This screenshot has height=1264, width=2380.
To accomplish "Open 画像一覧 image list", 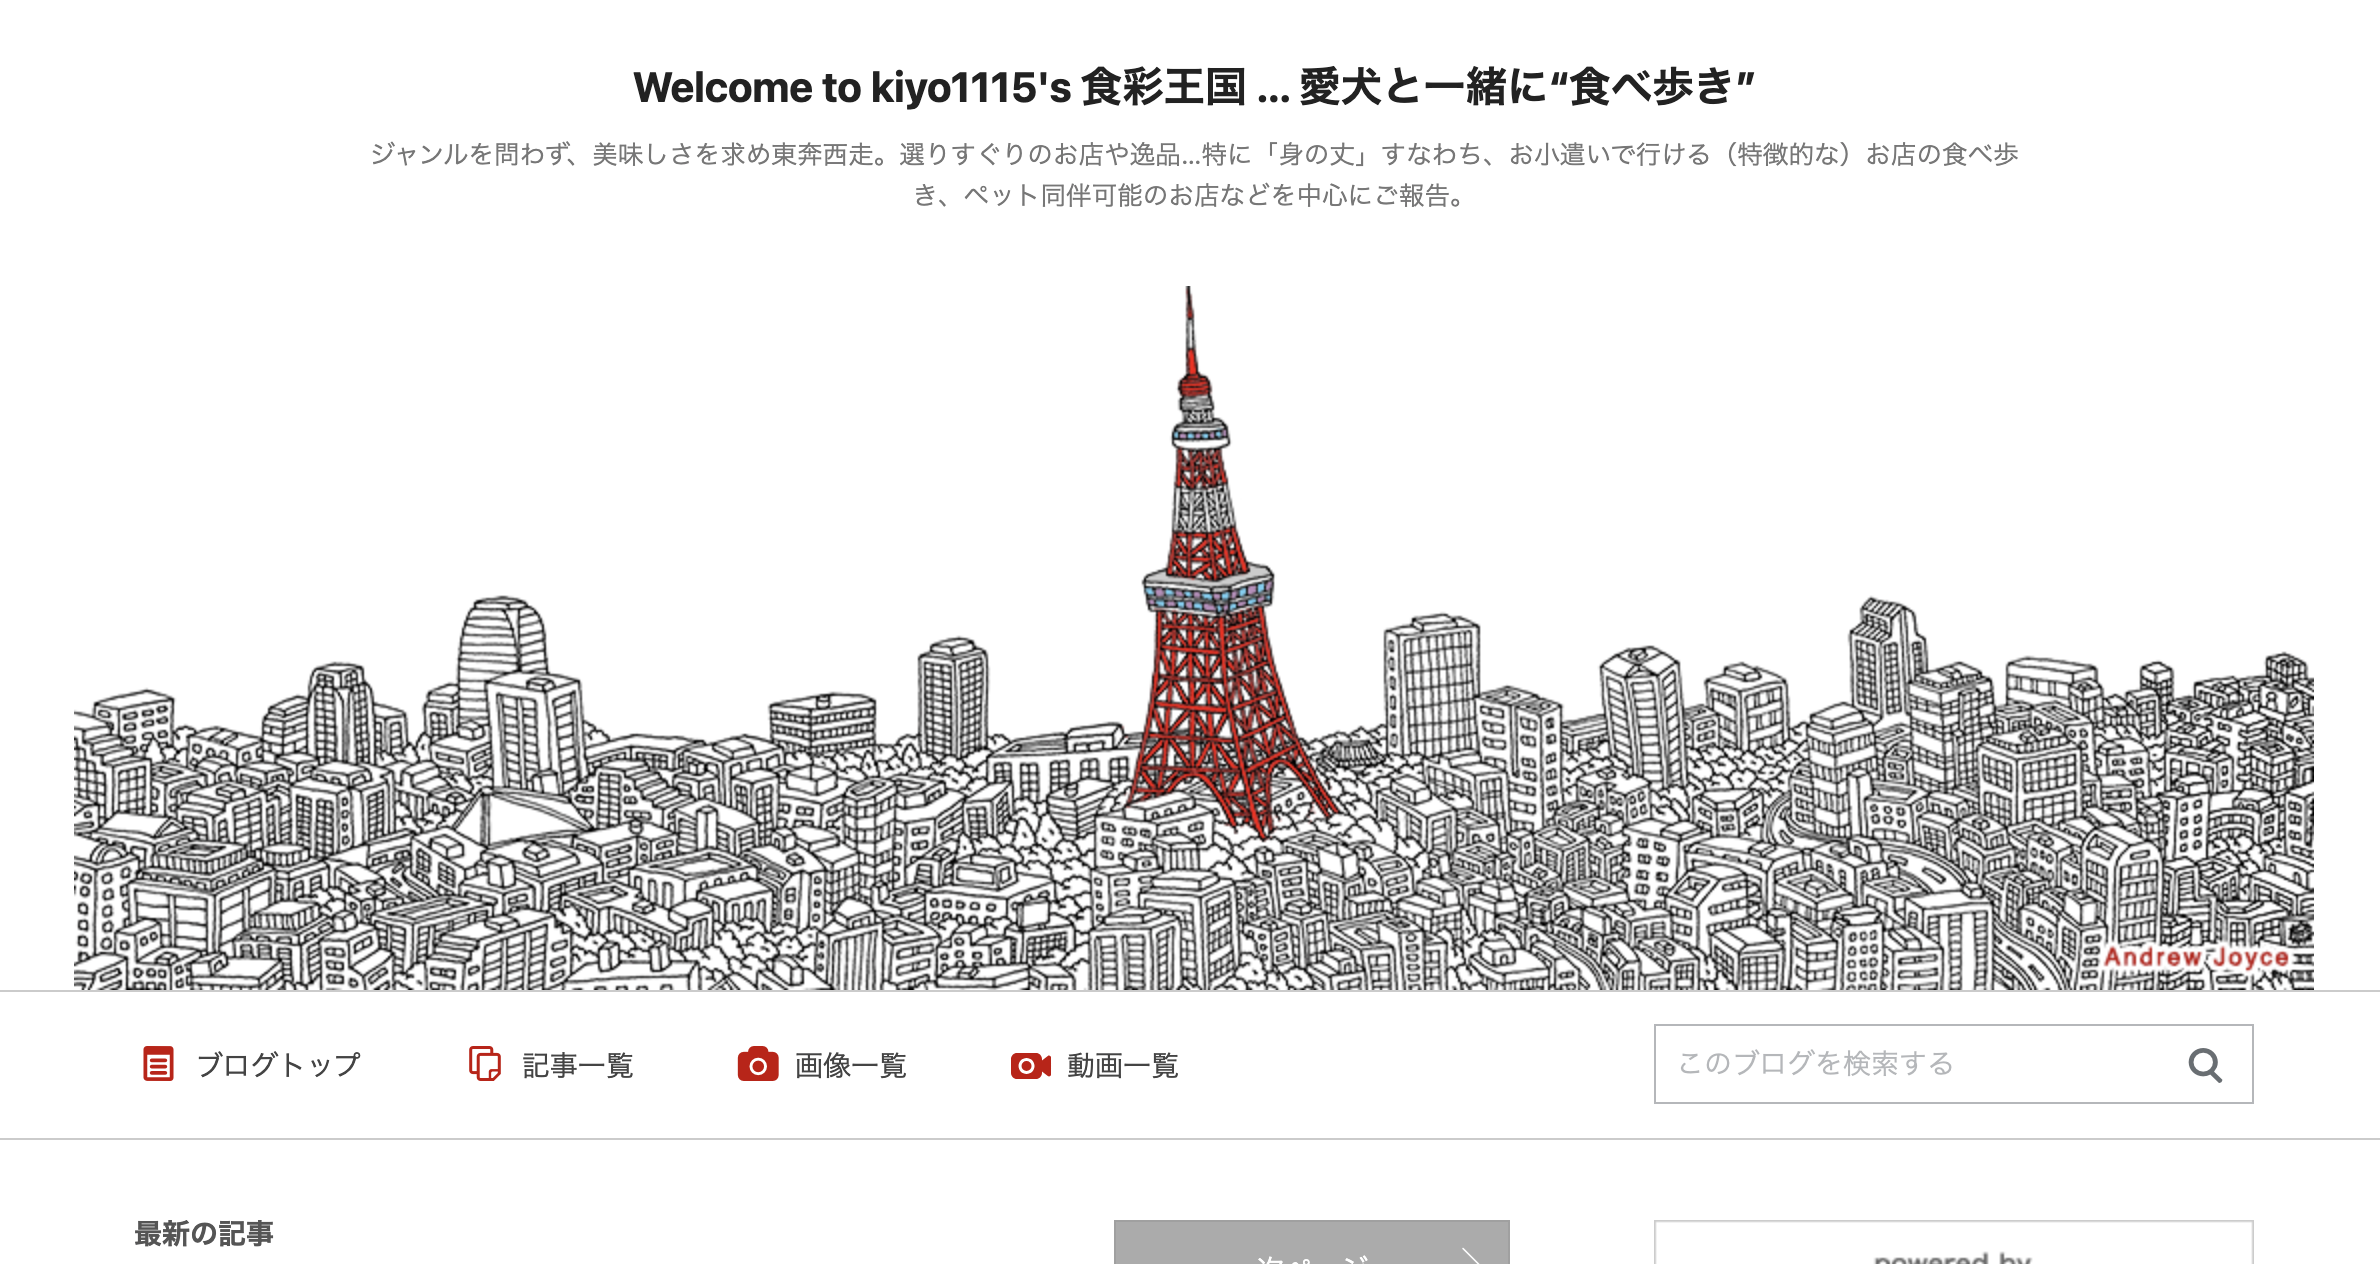I will pyautogui.click(x=851, y=1065).
